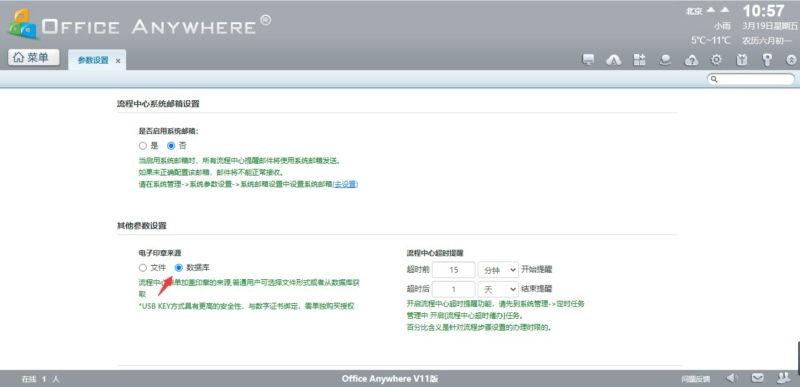Open the users contacts icon at bottom right

click(783, 378)
